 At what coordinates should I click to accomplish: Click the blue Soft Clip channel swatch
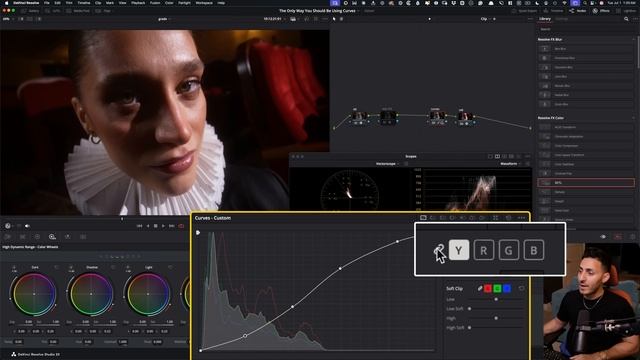[507, 289]
